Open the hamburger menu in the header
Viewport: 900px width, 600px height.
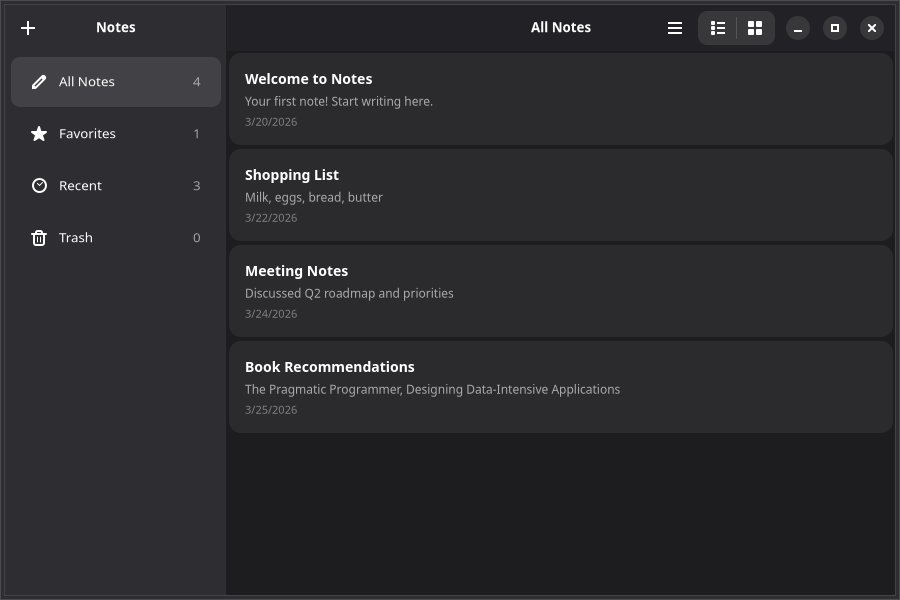(x=675, y=27)
